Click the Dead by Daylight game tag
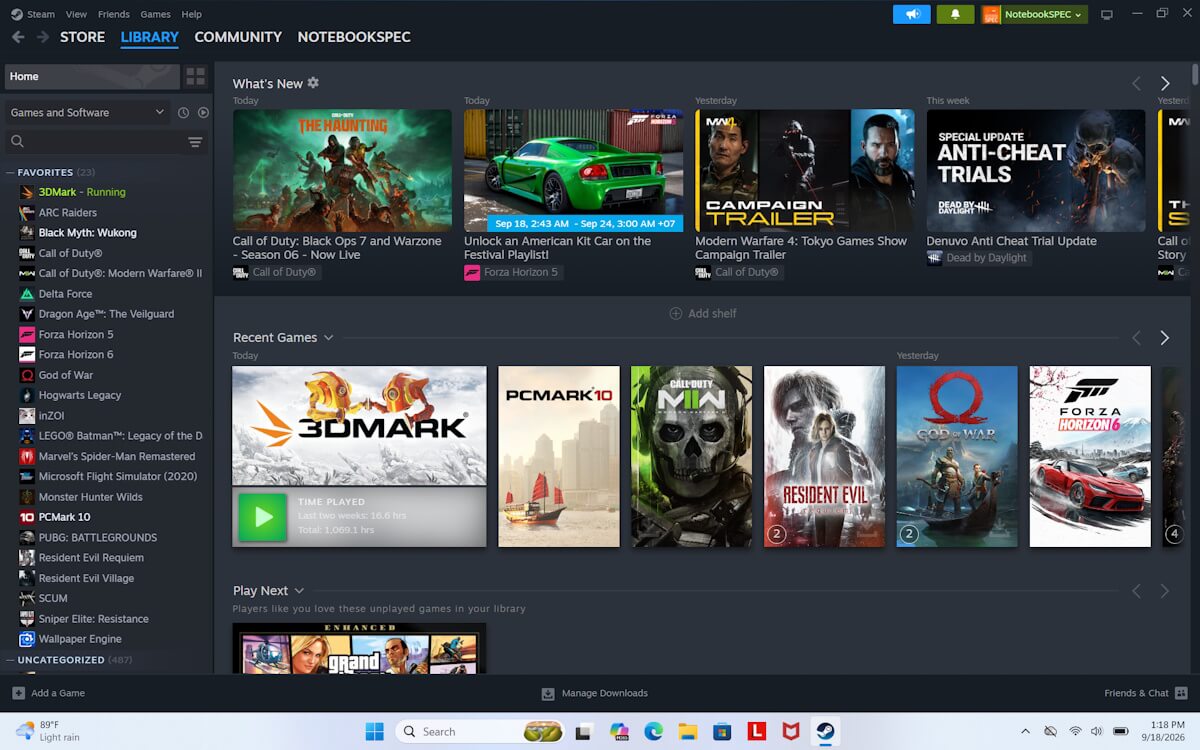 point(977,258)
